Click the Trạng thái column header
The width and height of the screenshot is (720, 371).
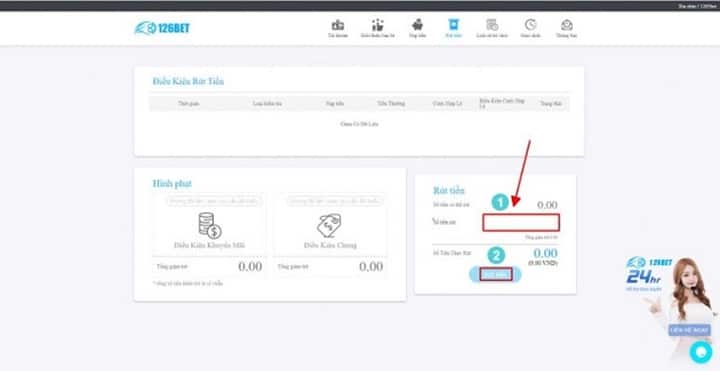click(x=551, y=104)
